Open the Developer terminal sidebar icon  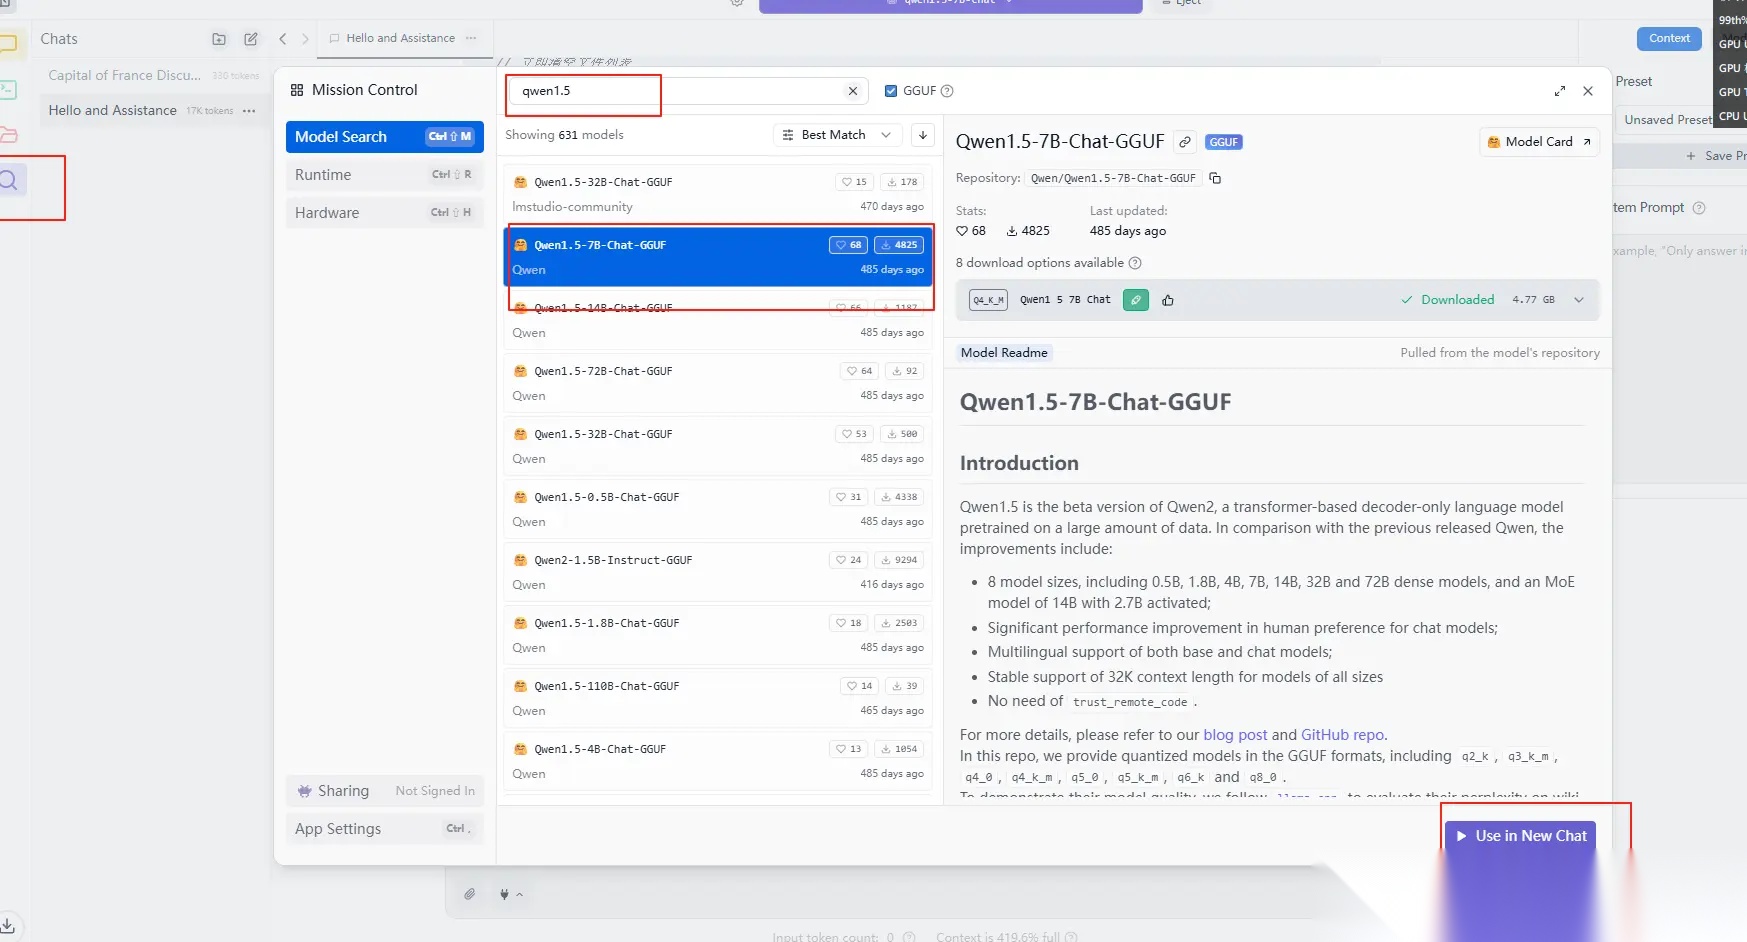(8, 89)
